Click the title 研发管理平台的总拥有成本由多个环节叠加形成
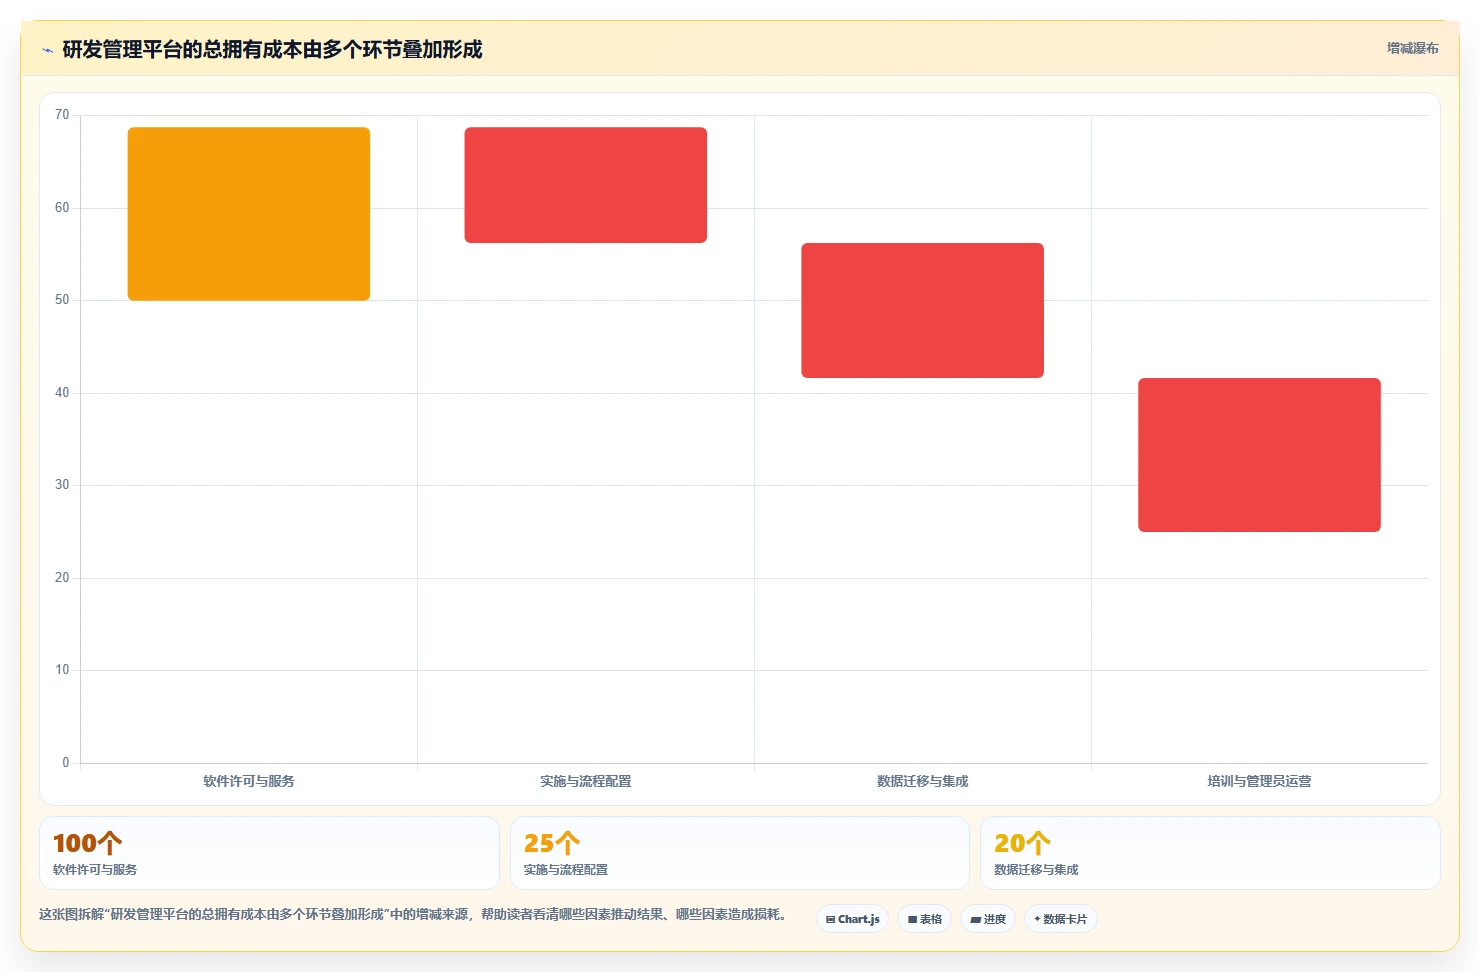 pyautogui.click(x=272, y=49)
